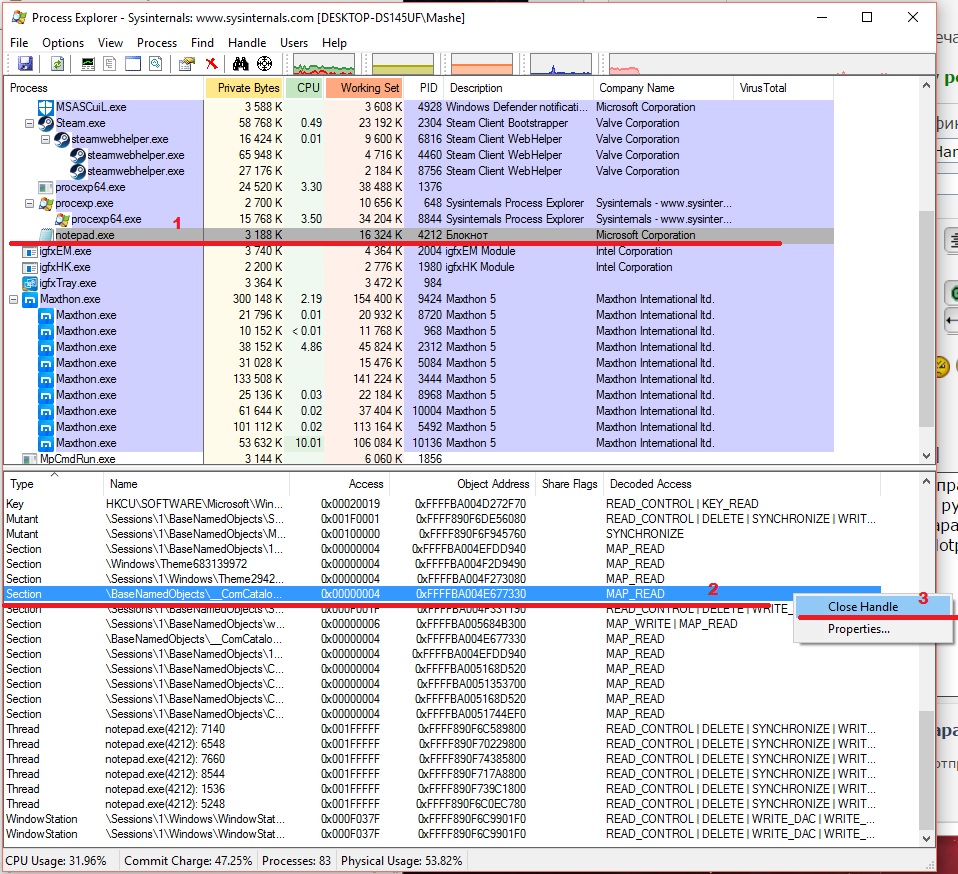Sort by the Private Bytes column header
This screenshot has width=958, height=874.
[x=248, y=88]
